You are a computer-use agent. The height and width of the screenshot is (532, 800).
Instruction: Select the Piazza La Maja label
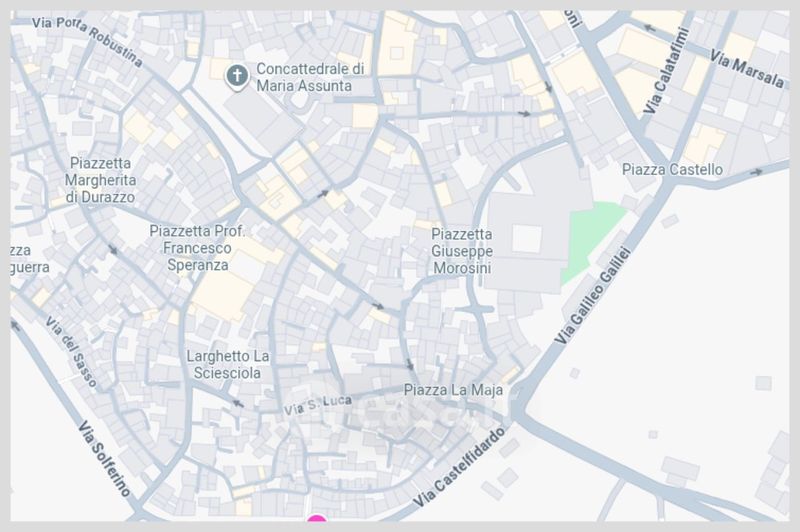click(453, 390)
